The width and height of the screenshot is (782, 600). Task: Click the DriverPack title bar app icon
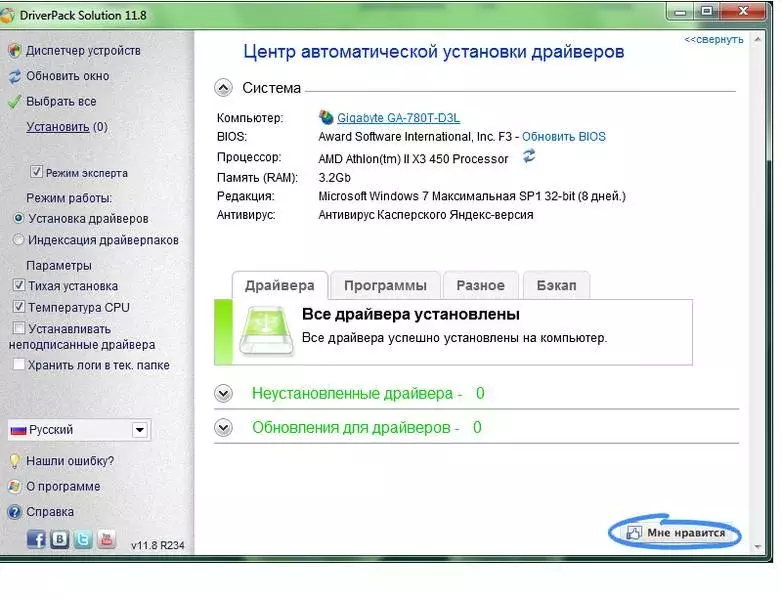click(x=6, y=15)
